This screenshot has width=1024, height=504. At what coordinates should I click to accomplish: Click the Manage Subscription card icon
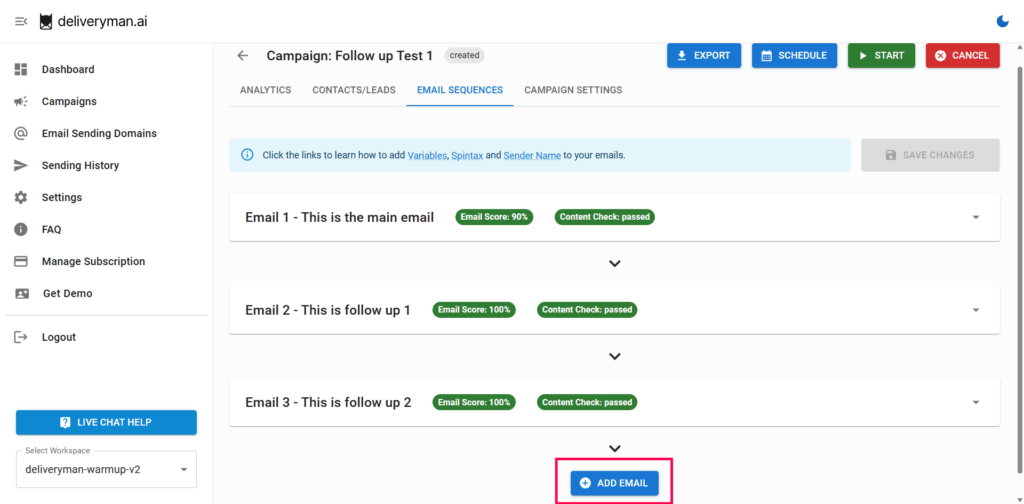point(21,261)
